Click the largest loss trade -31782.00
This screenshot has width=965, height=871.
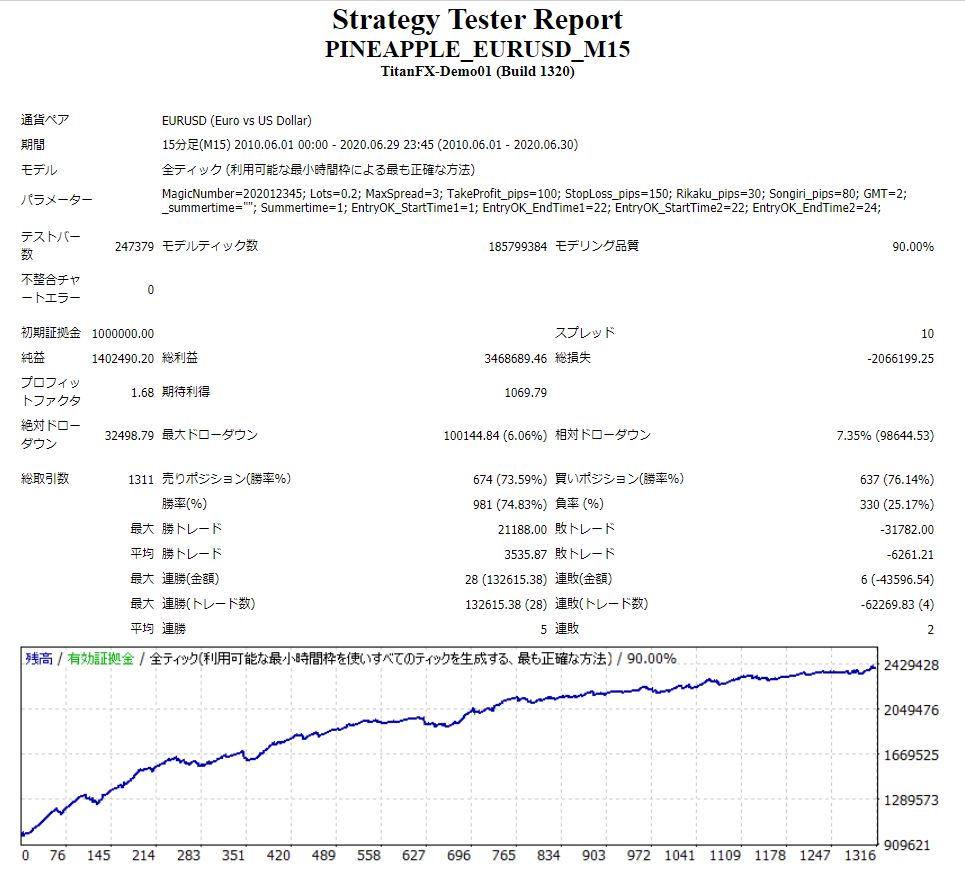[x=907, y=529]
